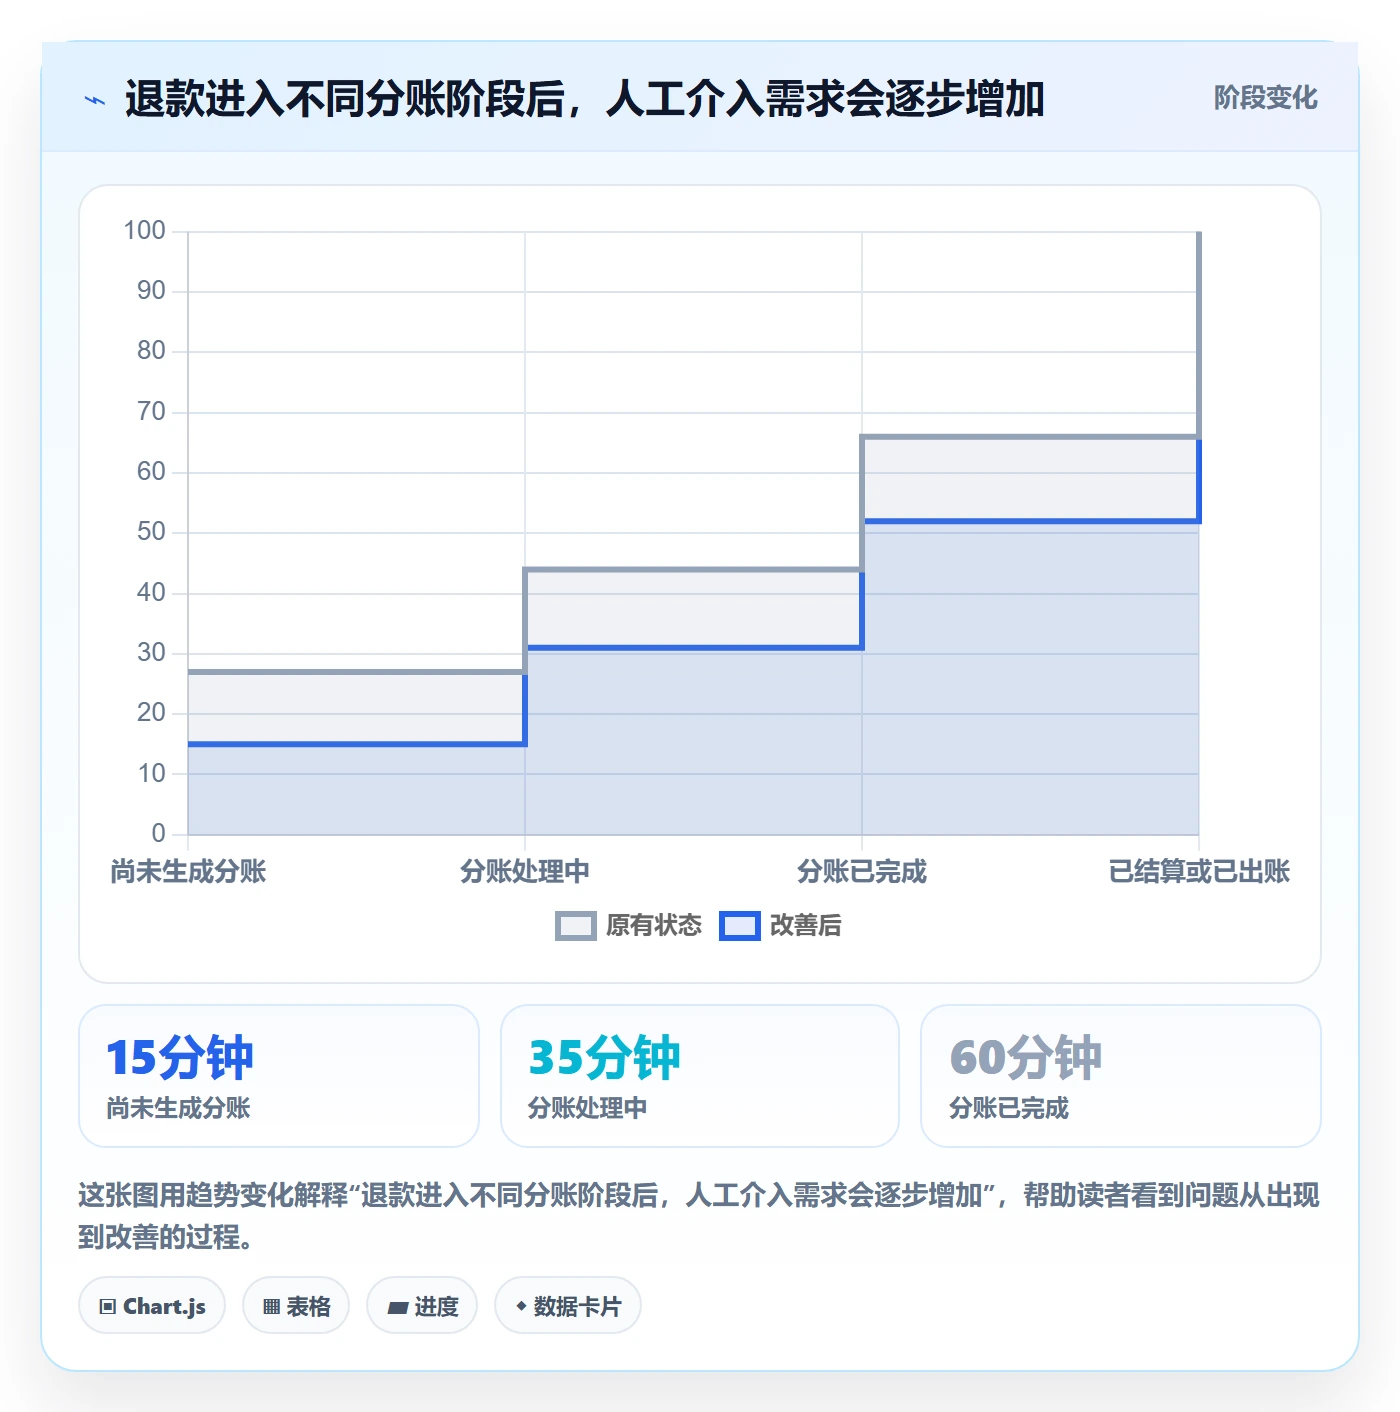Click the 进度 tag chip
This screenshot has width=1400, height=1412.
(x=422, y=1306)
